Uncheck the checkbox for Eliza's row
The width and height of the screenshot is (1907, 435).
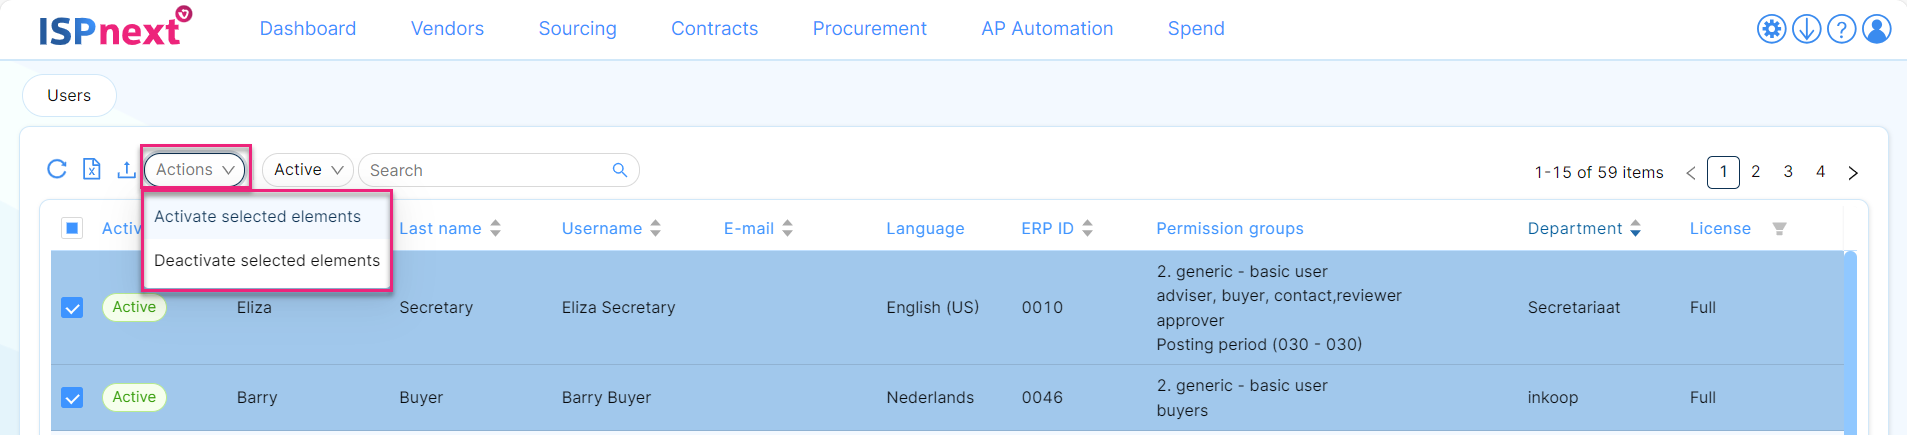tap(72, 307)
